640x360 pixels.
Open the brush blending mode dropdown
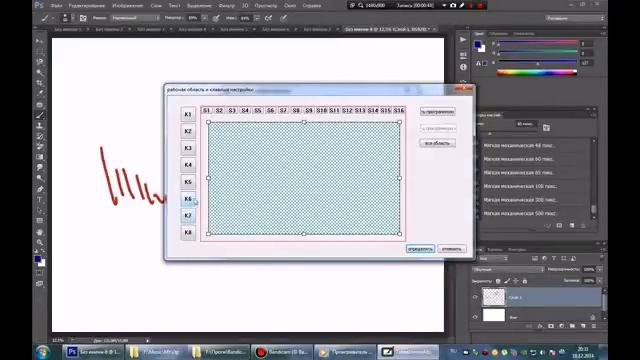pyautogui.click(x=135, y=18)
